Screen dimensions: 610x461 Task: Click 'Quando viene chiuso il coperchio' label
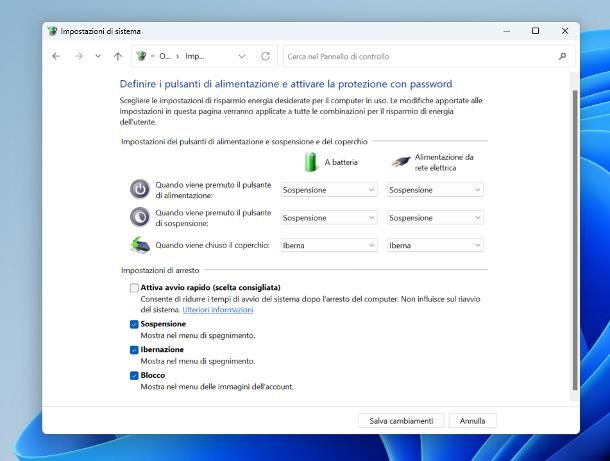click(213, 245)
